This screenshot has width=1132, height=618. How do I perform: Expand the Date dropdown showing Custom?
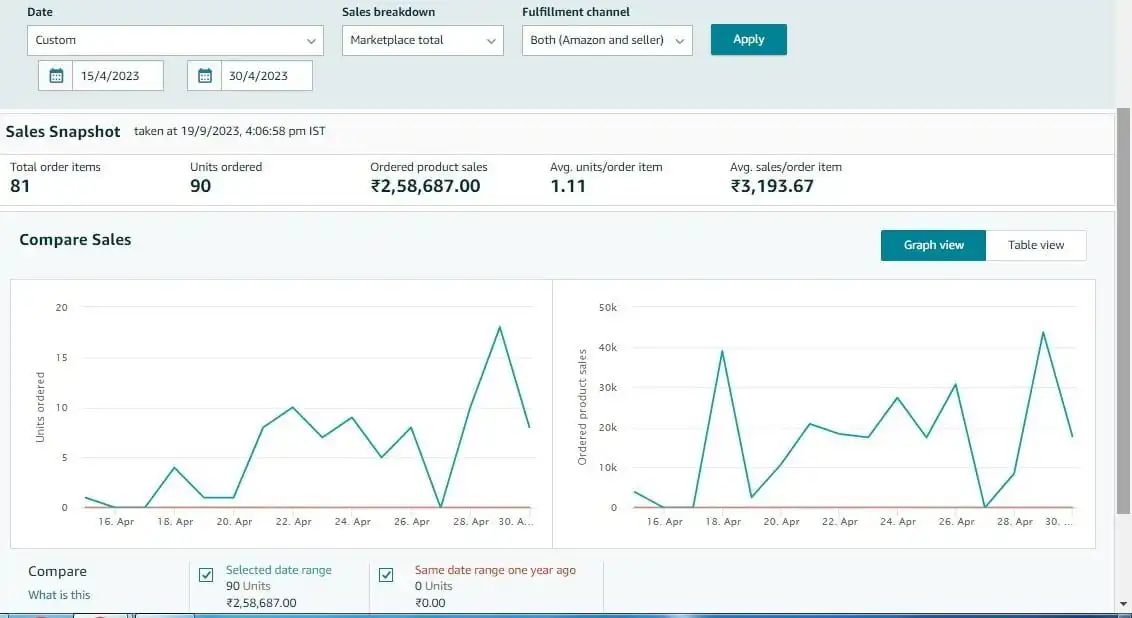pyautogui.click(x=175, y=40)
